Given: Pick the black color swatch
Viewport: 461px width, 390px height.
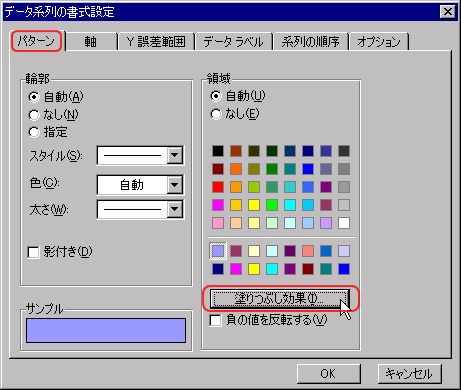Looking at the screenshot, I should pyautogui.click(x=218, y=151).
